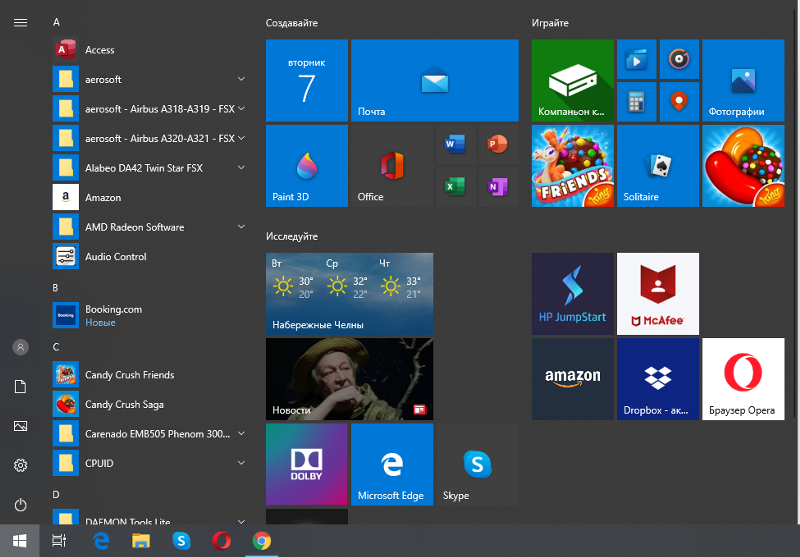This screenshot has height=557, width=800.
Task: Select Audio Control in the app list
Action: (x=115, y=257)
